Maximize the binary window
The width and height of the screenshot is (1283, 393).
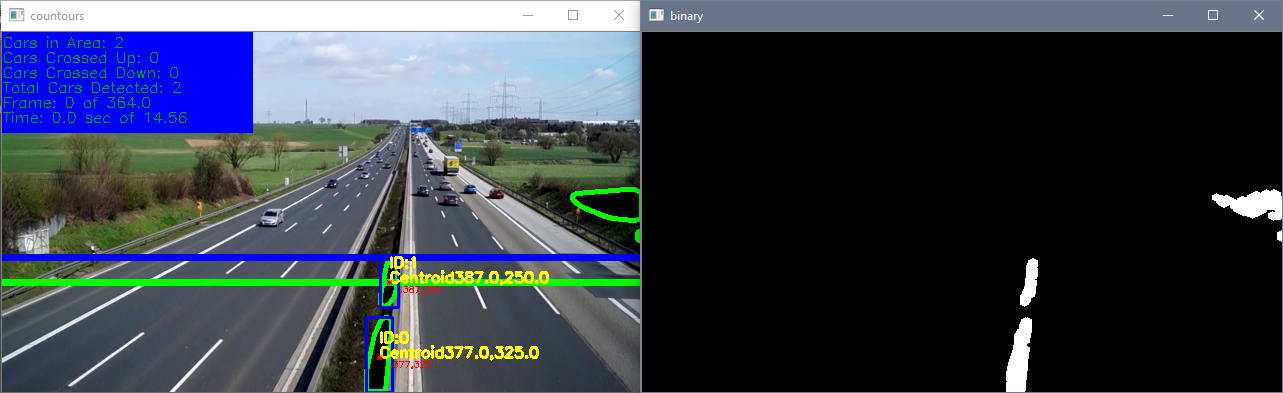1213,16
